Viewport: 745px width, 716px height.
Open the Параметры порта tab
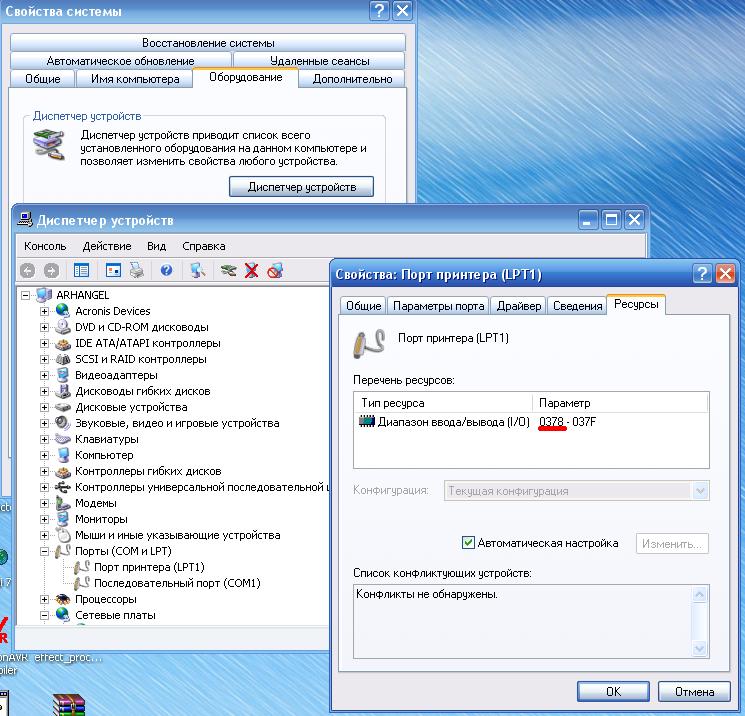click(x=438, y=306)
